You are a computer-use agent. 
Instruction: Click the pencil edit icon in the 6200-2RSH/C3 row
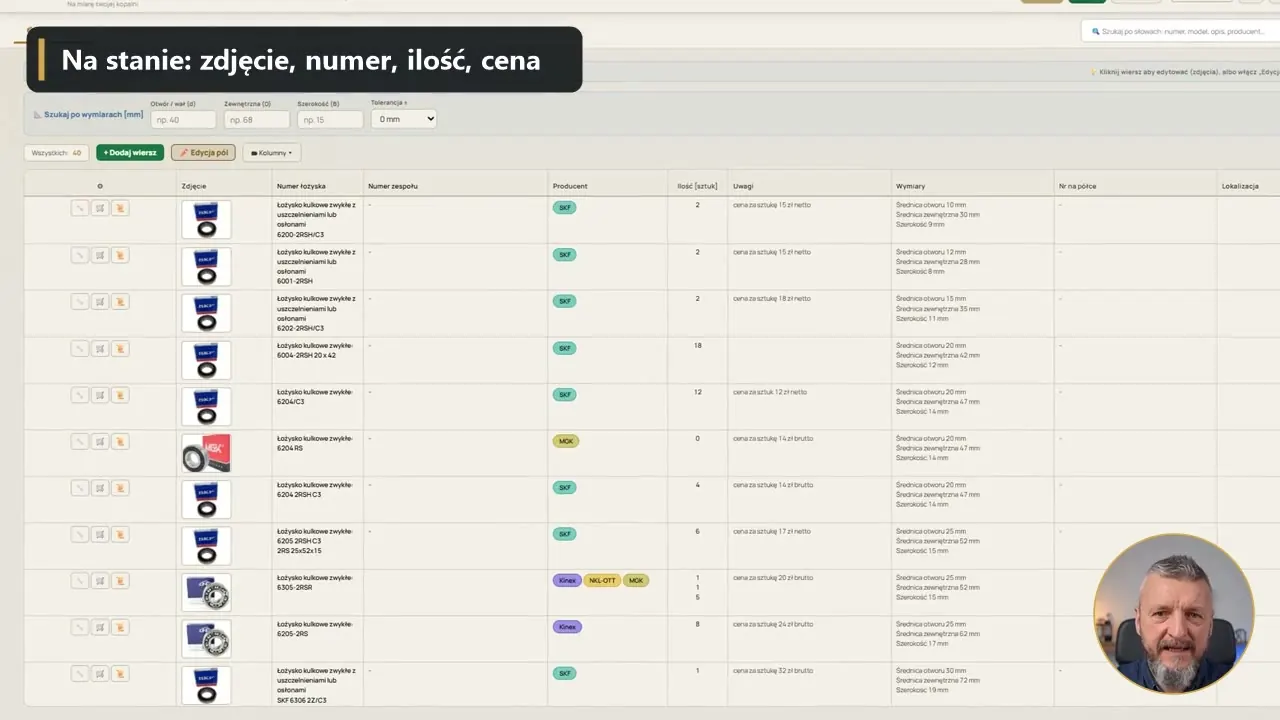(80, 208)
